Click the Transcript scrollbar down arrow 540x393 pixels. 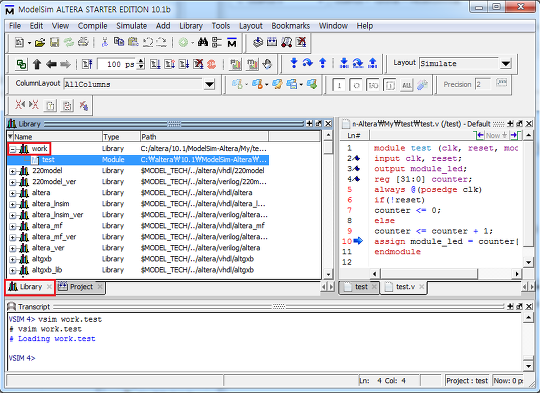tap(528, 365)
